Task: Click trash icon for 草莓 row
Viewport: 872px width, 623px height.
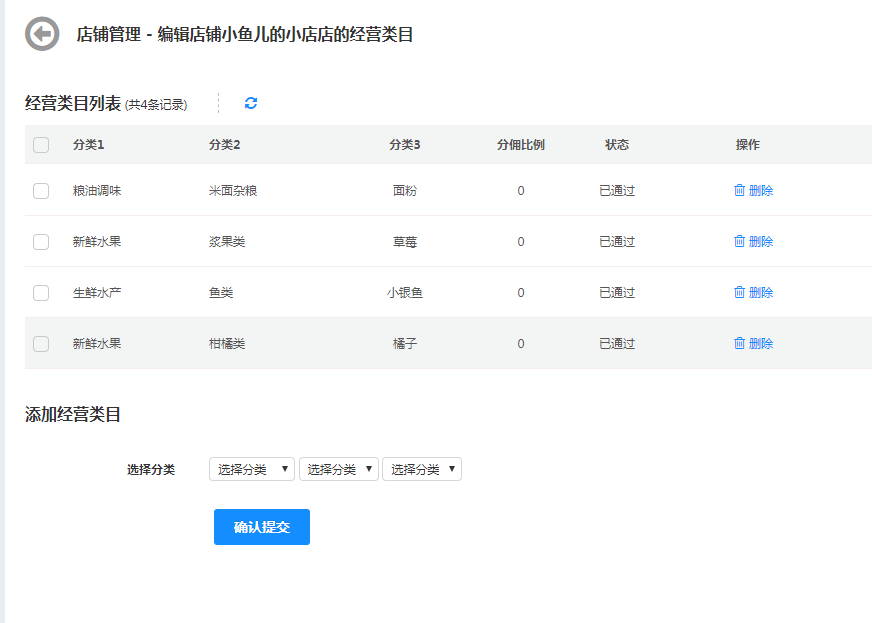Action: click(x=740, y=241)
